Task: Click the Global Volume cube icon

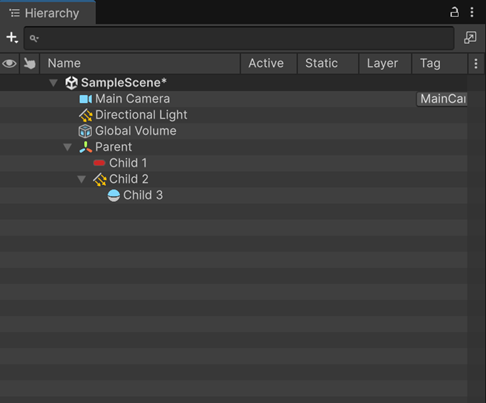Action: tap(85, 131)
